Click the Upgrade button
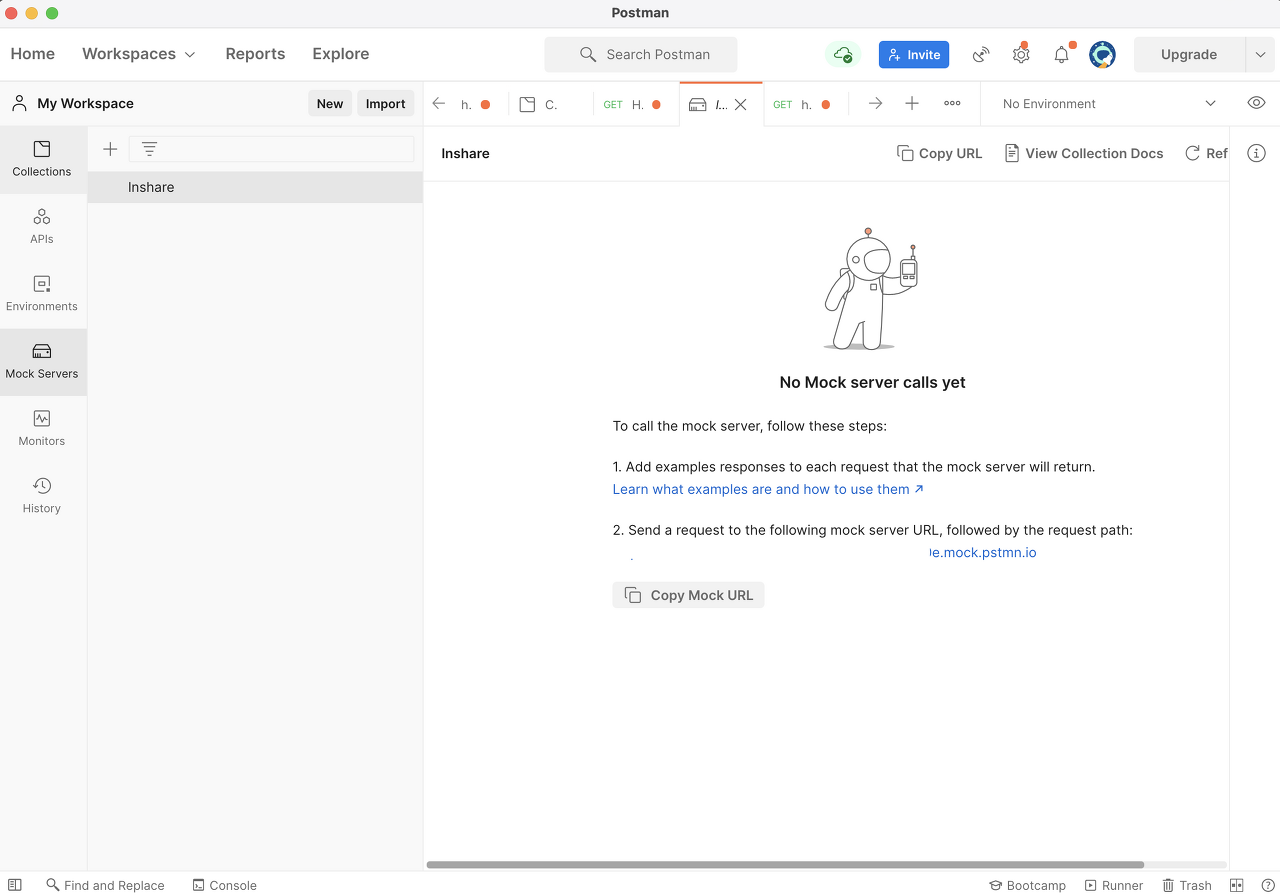The height and width of the screenshot is (896, 1280). [1189, 54]
